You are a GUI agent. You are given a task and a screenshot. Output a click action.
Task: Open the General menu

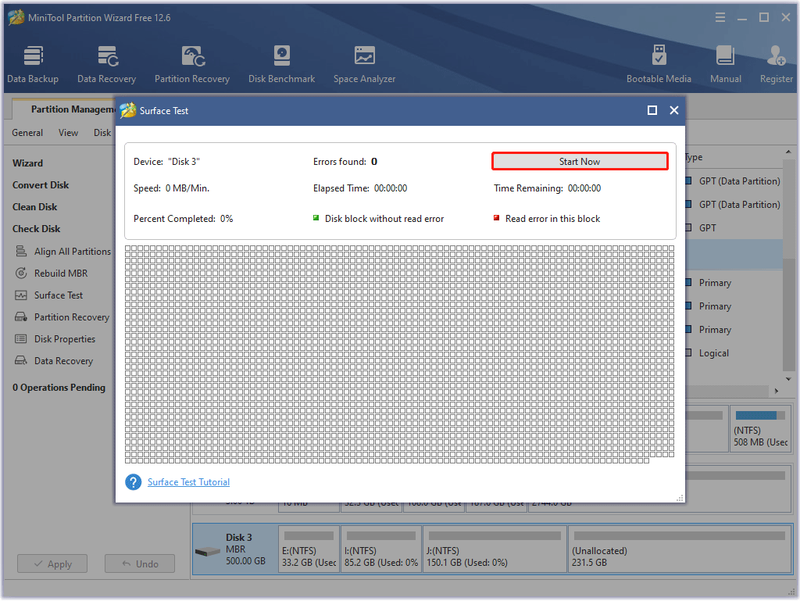(28, 133)
